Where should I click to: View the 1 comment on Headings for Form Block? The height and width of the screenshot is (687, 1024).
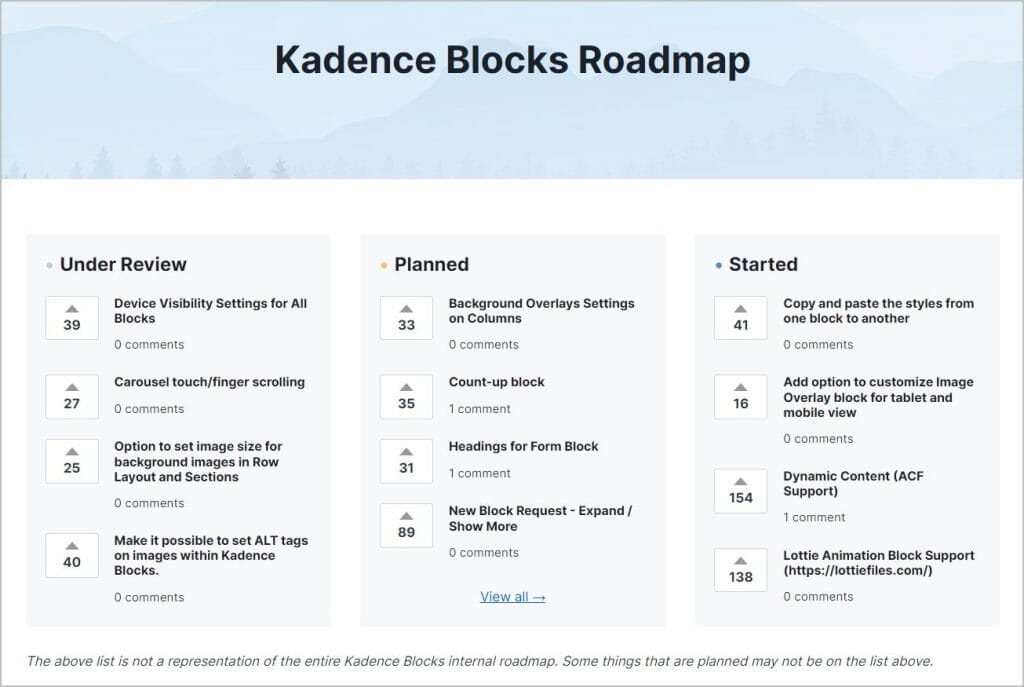[x=479, y=473]
